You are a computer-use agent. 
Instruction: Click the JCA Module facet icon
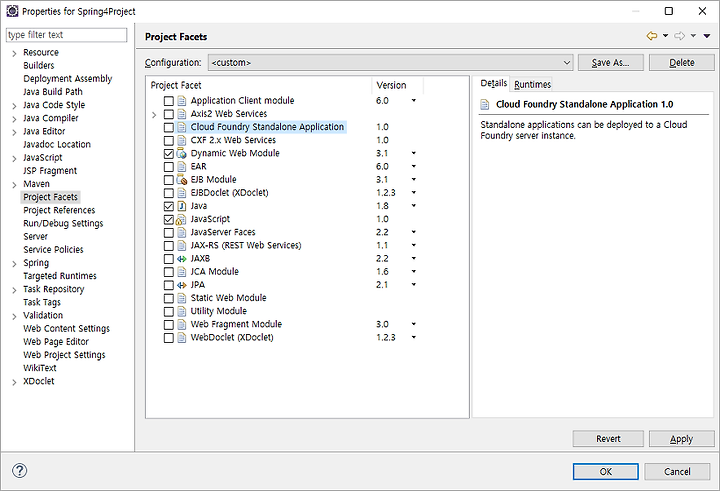point(182,272)
